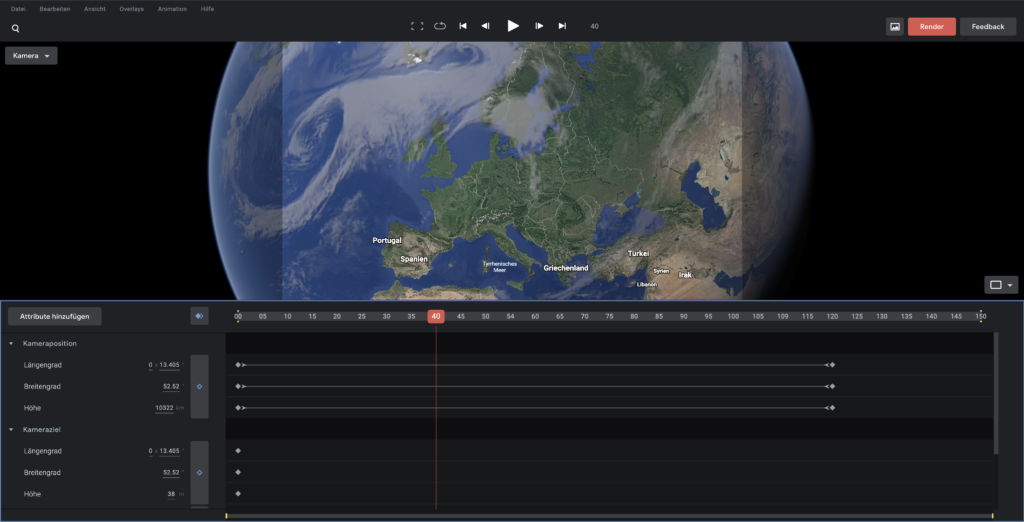
Task: Select first keyframe on Kameraposition Längengrad track
Action: coord(238,365)
